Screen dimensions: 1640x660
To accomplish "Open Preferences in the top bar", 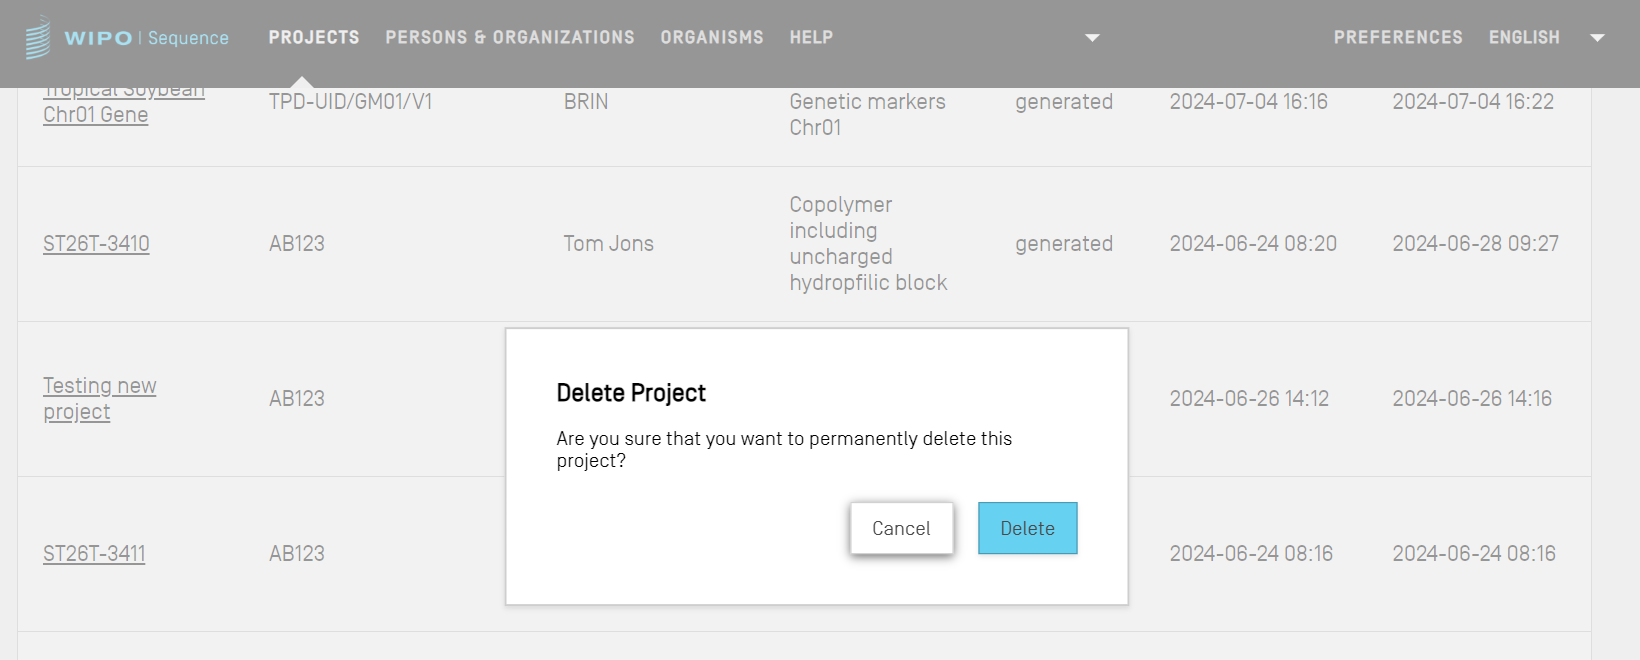I will (x=1398, y=38).
